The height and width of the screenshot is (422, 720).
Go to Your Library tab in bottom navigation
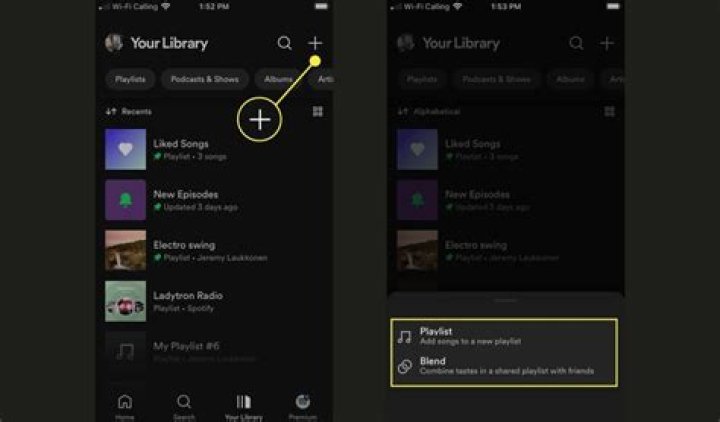click(x=243, y=407)
